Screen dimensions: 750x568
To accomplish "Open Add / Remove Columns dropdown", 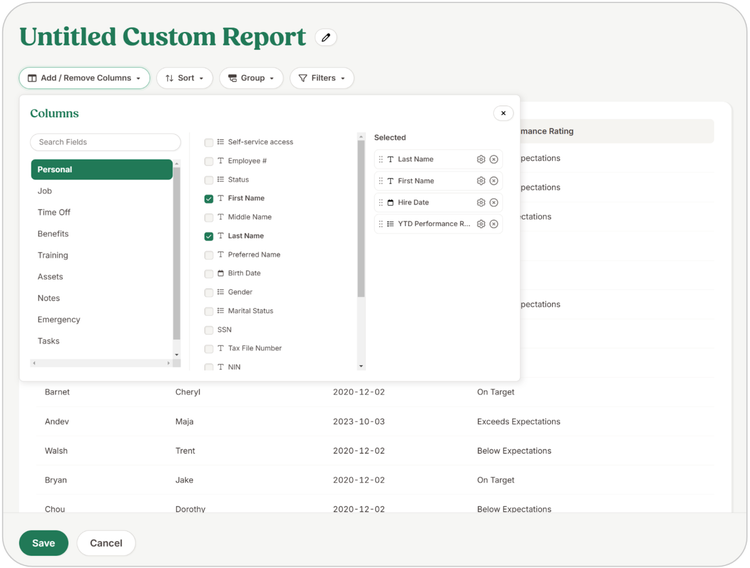I will [x=84, y=78].
